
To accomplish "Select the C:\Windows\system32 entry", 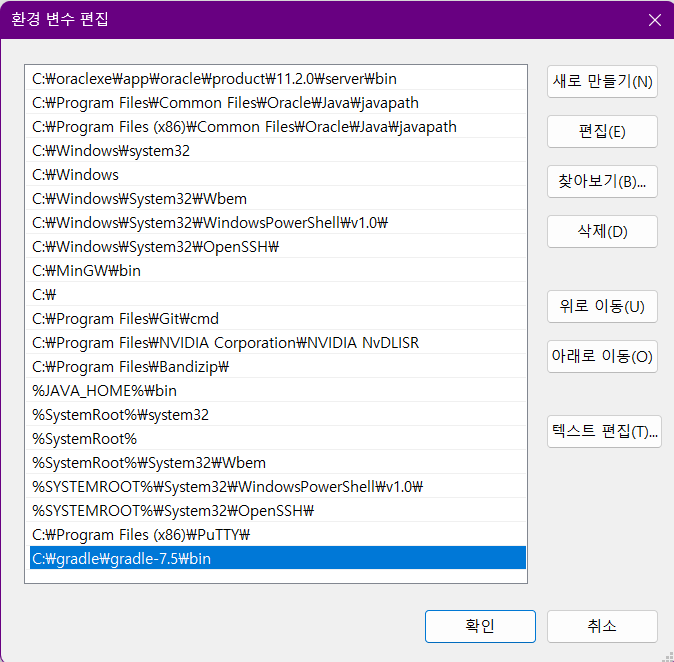I will (278, 151).
